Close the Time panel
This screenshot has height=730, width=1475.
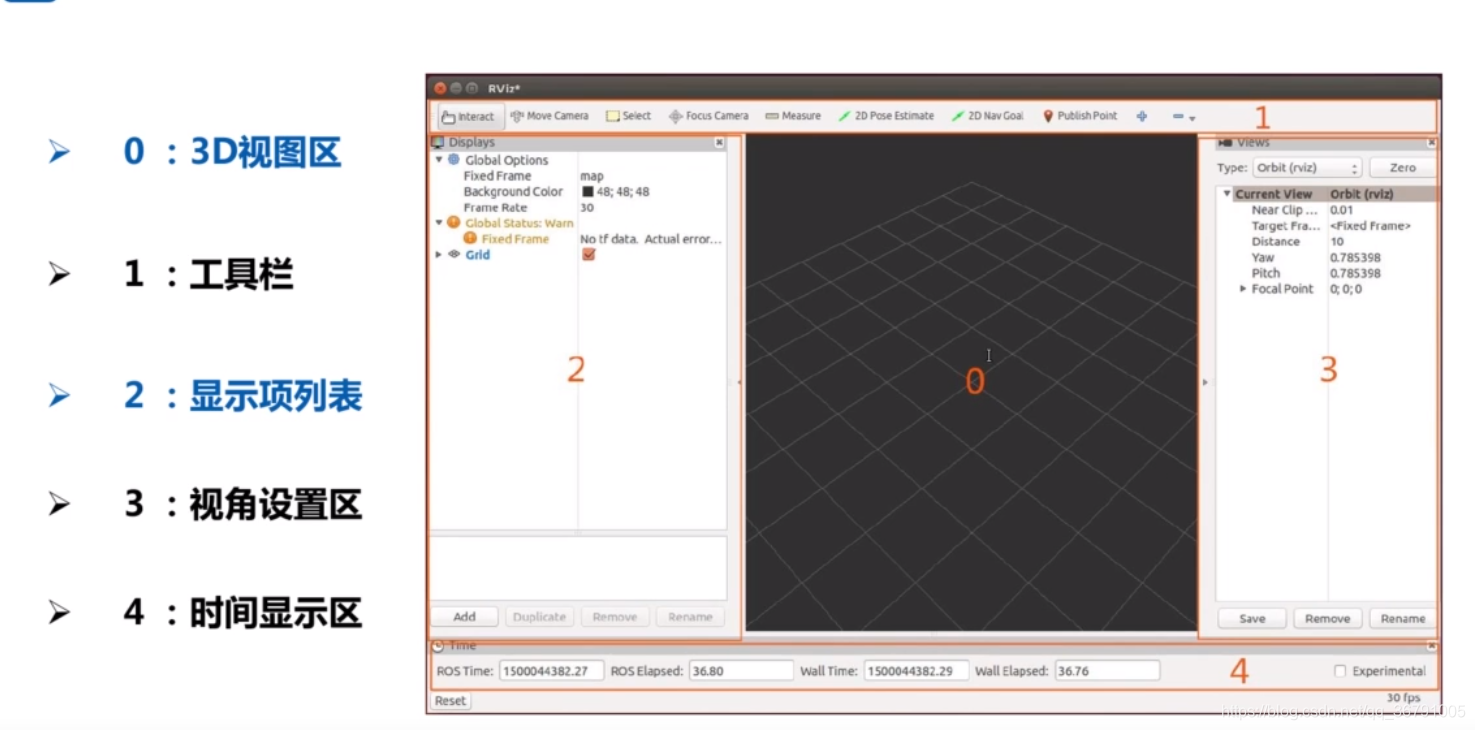coord(1431,646)
